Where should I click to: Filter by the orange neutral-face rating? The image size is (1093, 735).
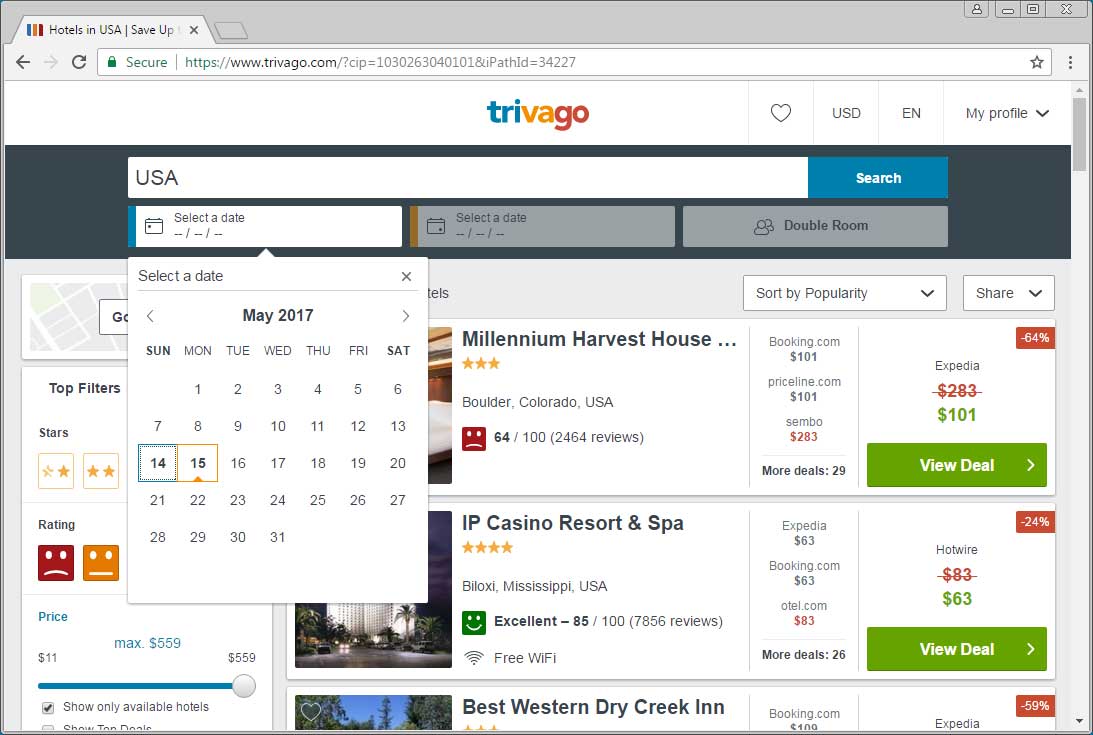tap(101, 562)
